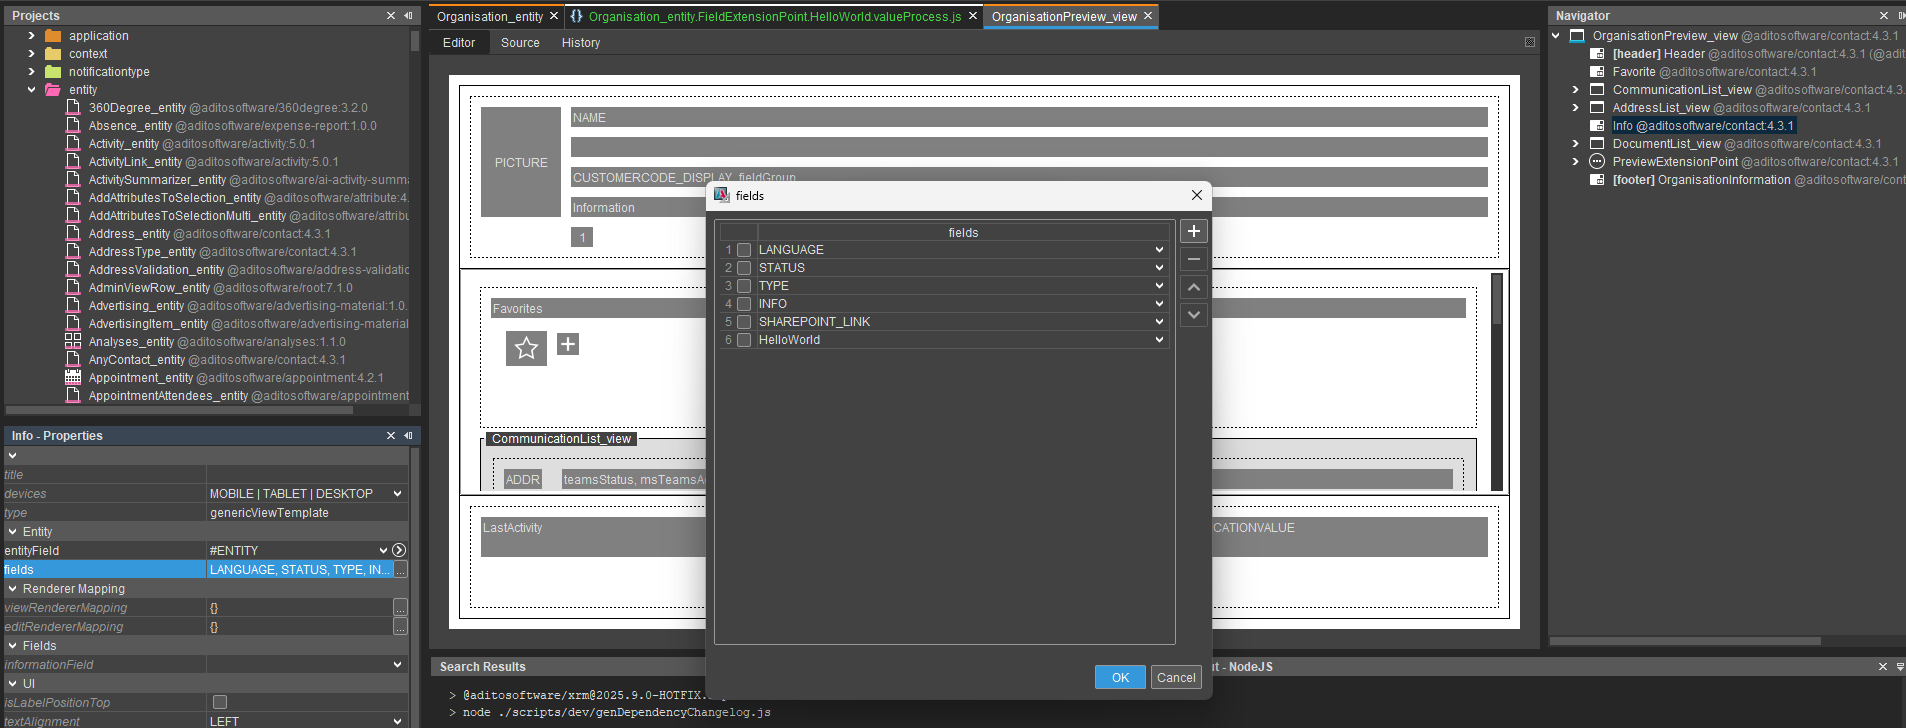Check the LANGUAGE field checkbox
Viewport: 1906px width, 728px height.
(744, 250)
